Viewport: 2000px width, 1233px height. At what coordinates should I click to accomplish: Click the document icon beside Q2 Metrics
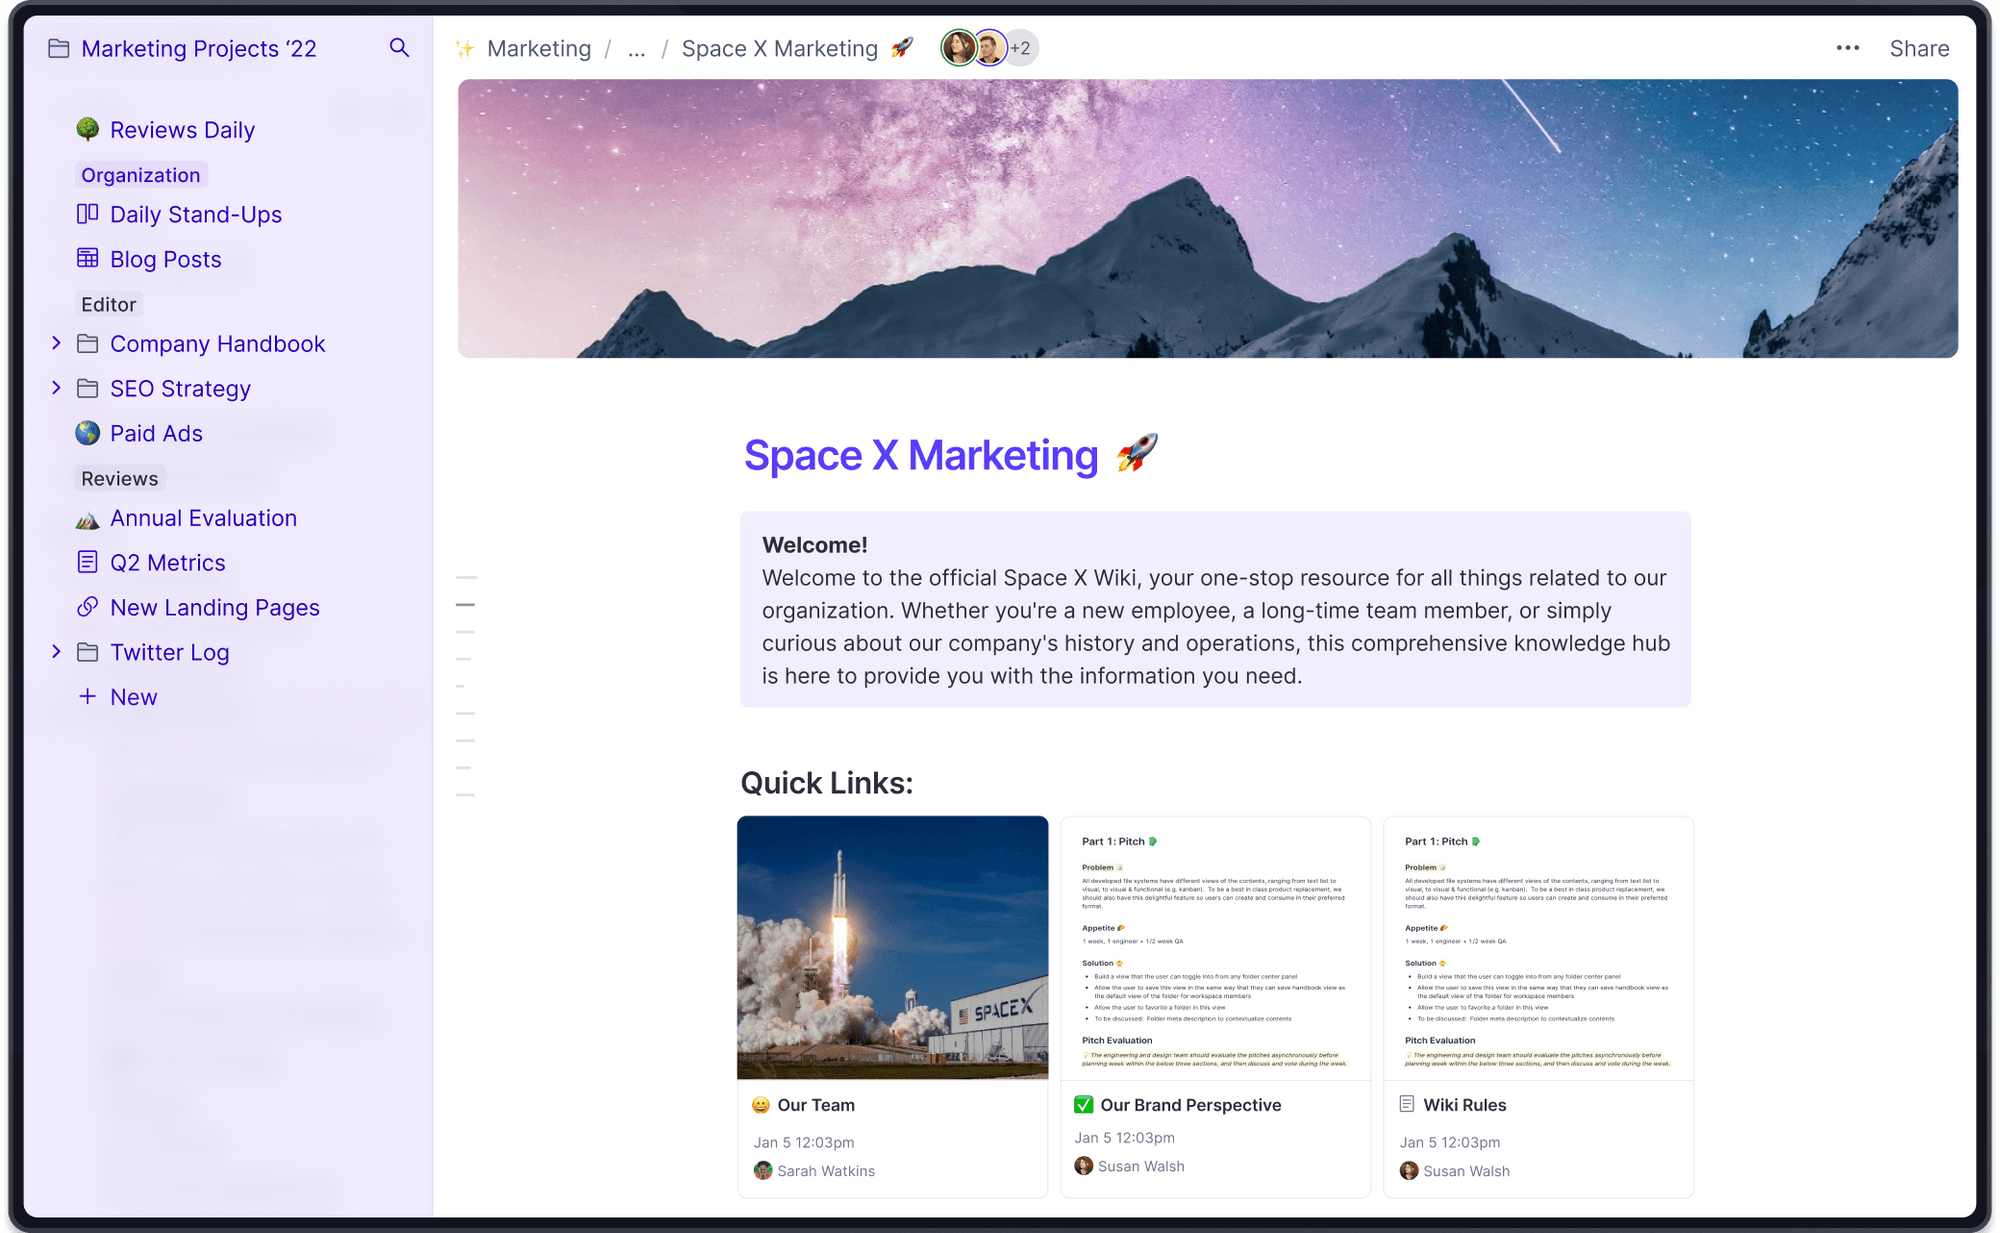(87, 562)
